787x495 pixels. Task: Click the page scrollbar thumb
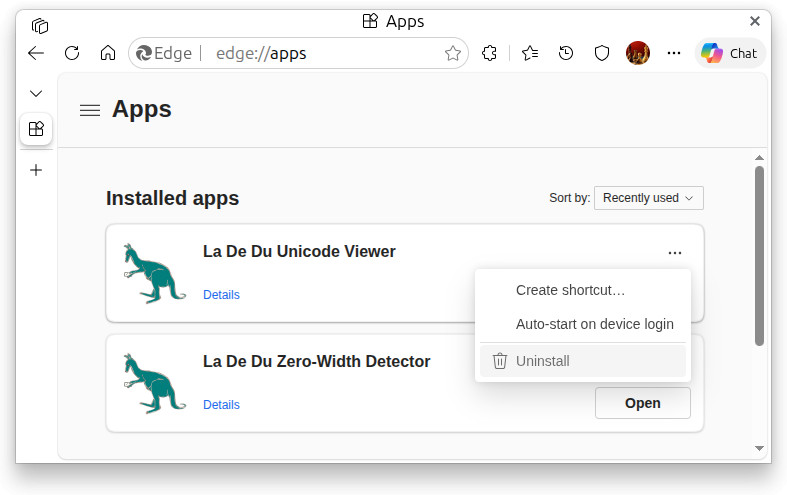759,256
